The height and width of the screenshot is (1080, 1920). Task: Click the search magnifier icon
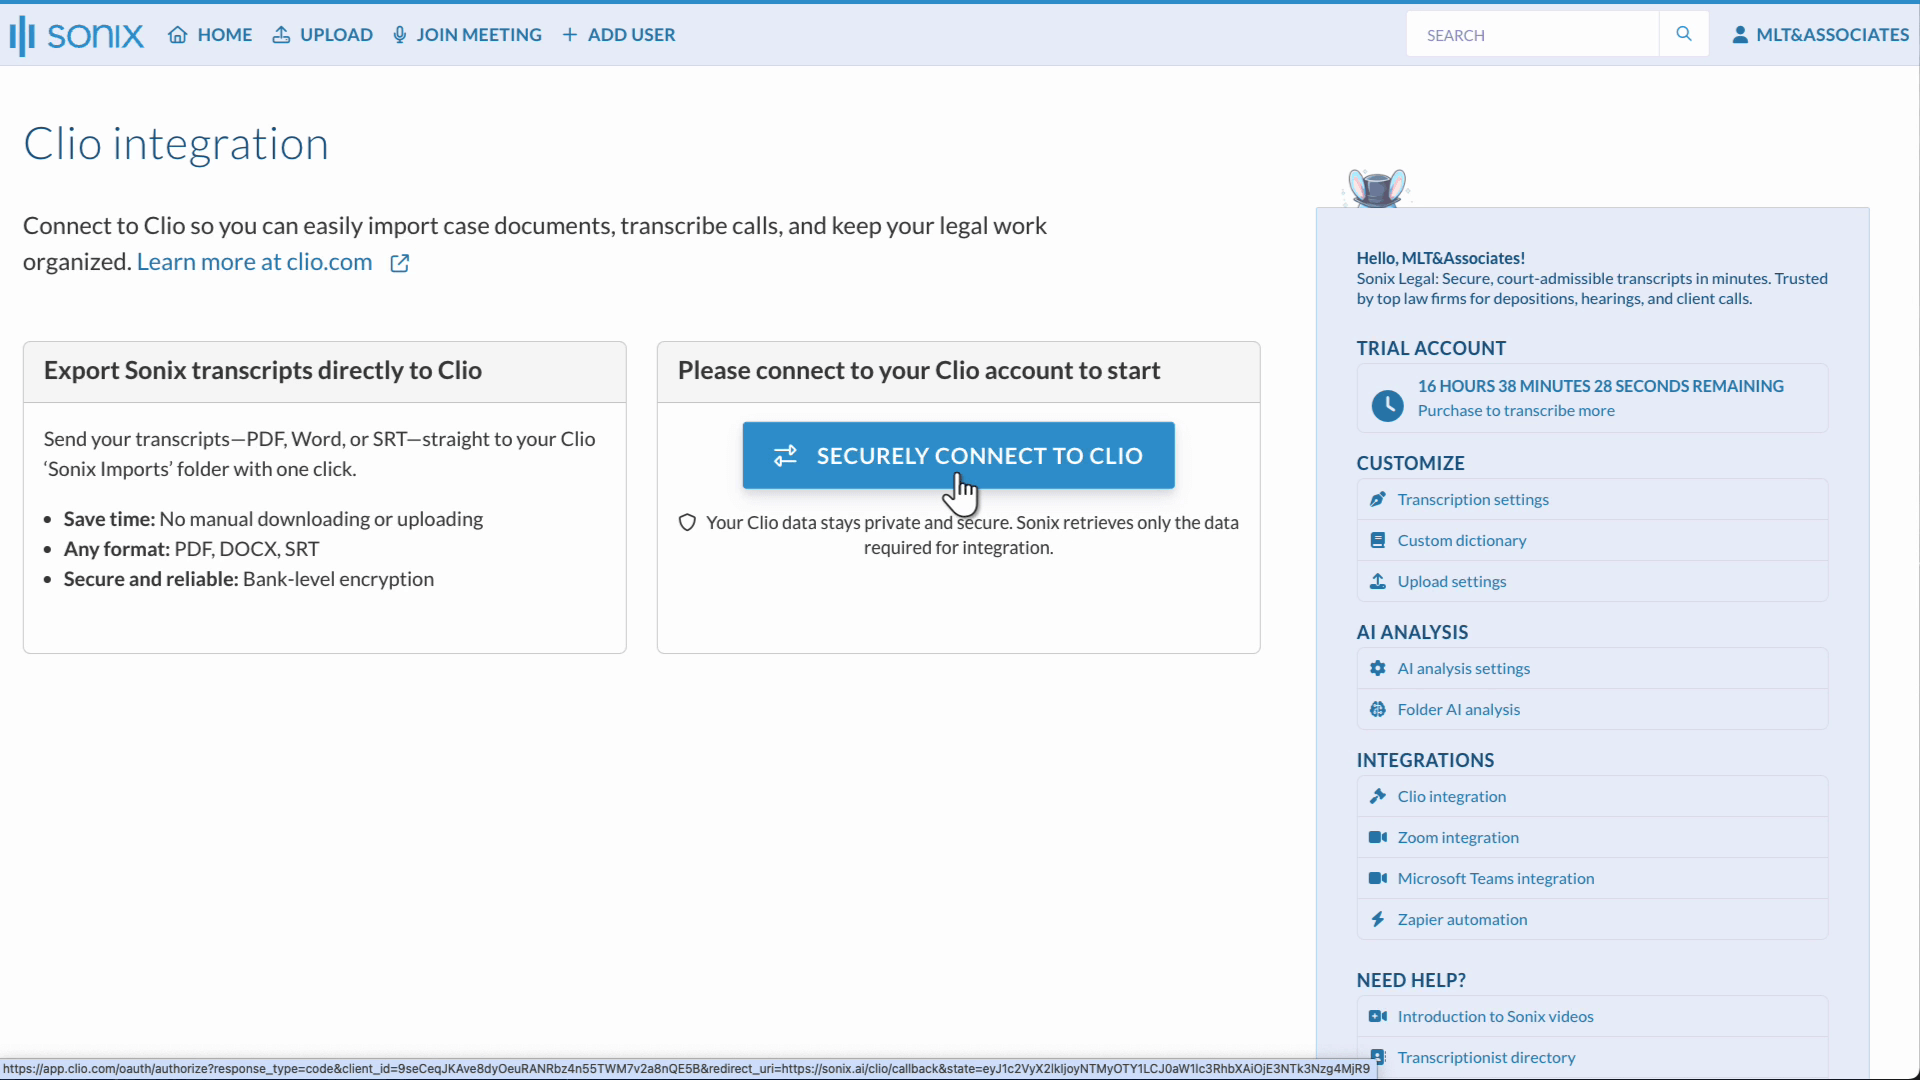[x=1684, y=34]
